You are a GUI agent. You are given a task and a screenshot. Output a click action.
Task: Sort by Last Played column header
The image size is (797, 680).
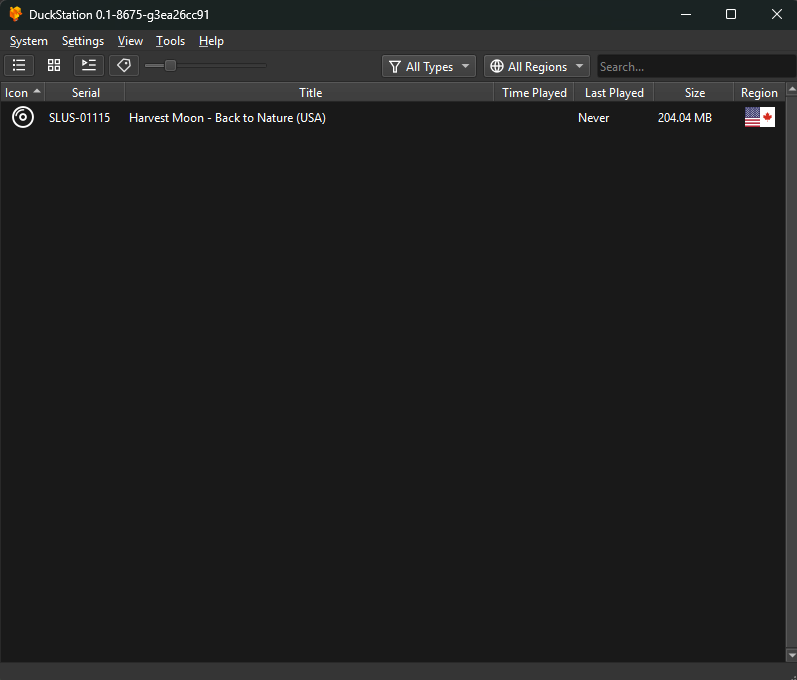tap(614, 93)
